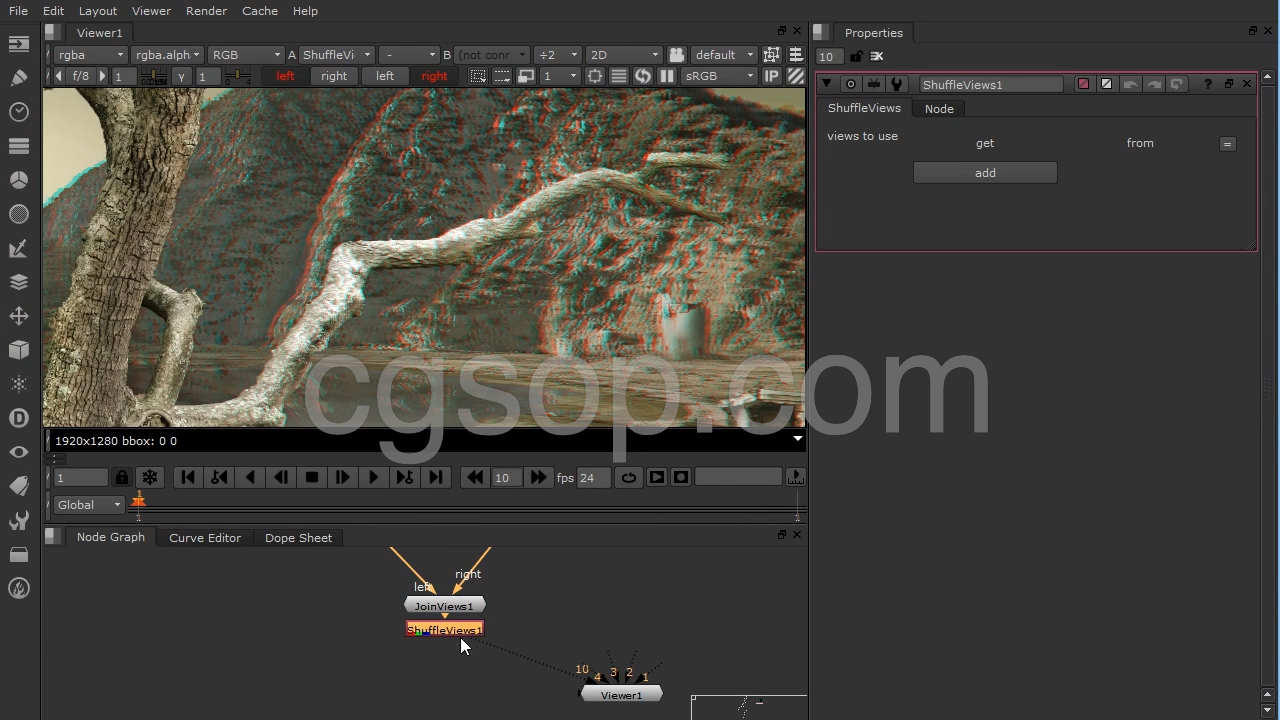
Task: Open the rgba layer dropdown
Action: [90, 55]
